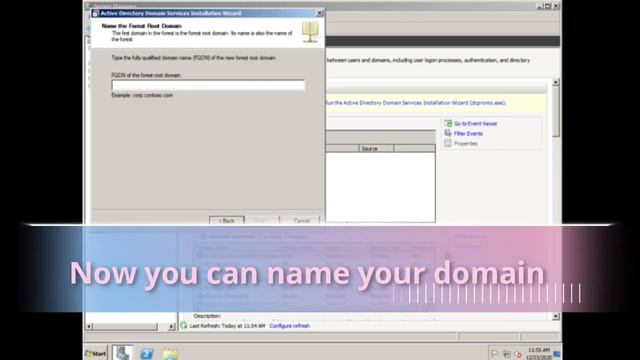
Task: Click the right arrow of the tree pane scrollbar
Action: (x=172, y=327)
